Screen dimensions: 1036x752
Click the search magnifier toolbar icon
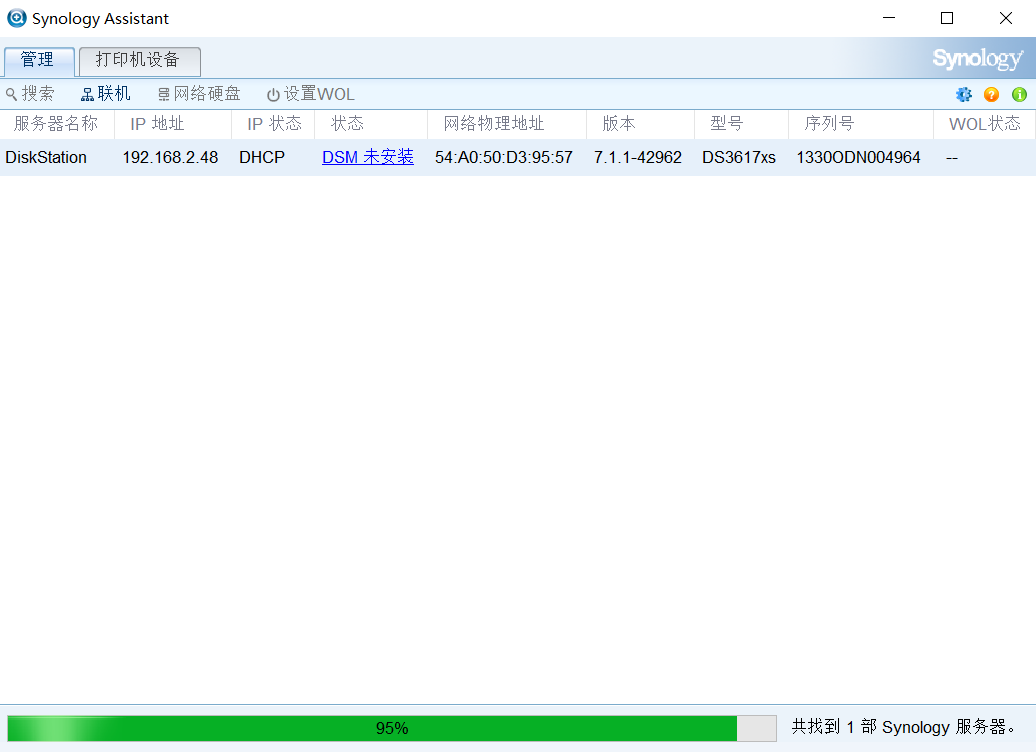coord(12,94)
